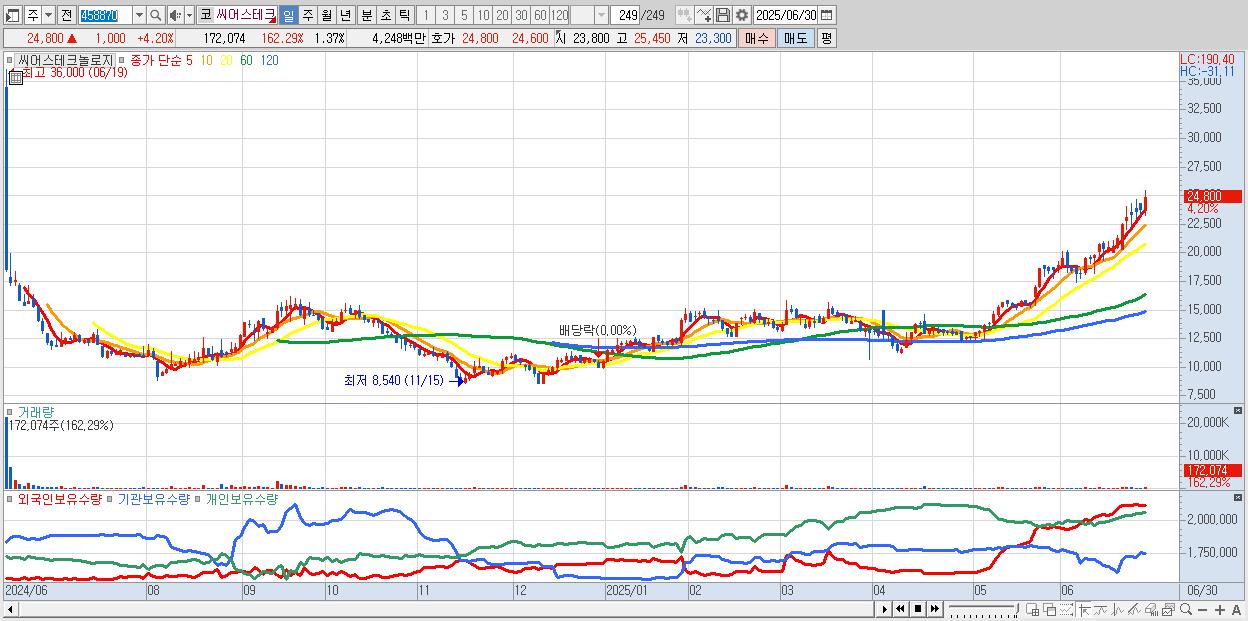Open chart settings gear icon
This screenshot has height=621, width=1248.
(742, 15)
